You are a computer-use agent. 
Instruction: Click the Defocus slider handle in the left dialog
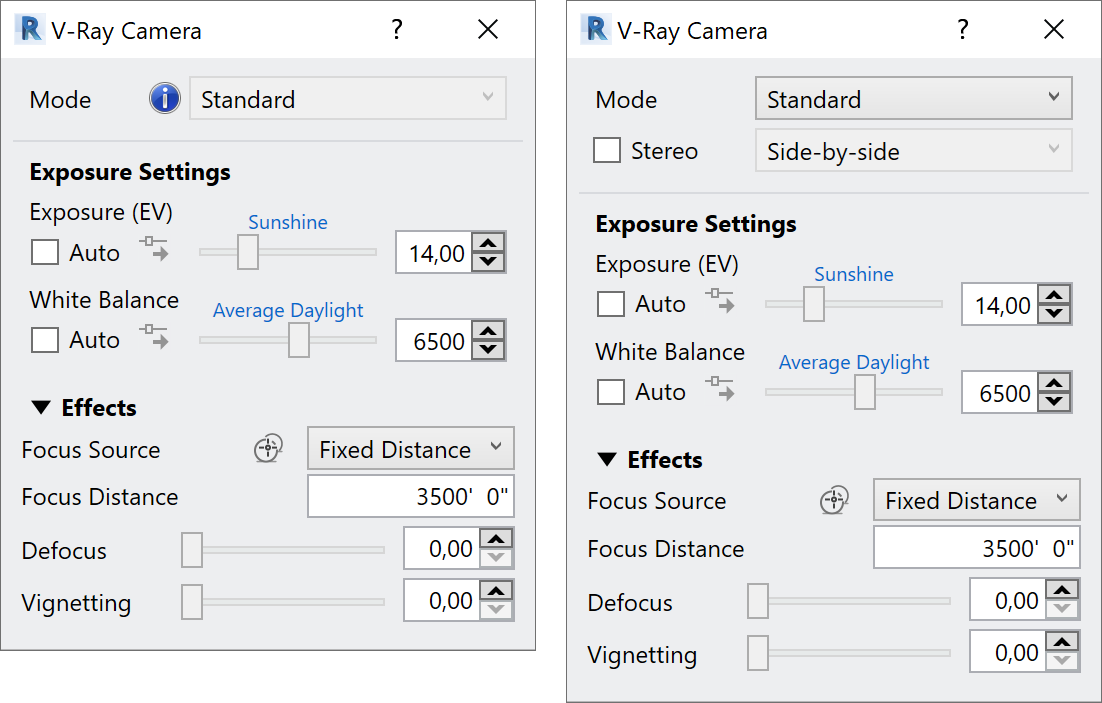(x=192, y=550)
